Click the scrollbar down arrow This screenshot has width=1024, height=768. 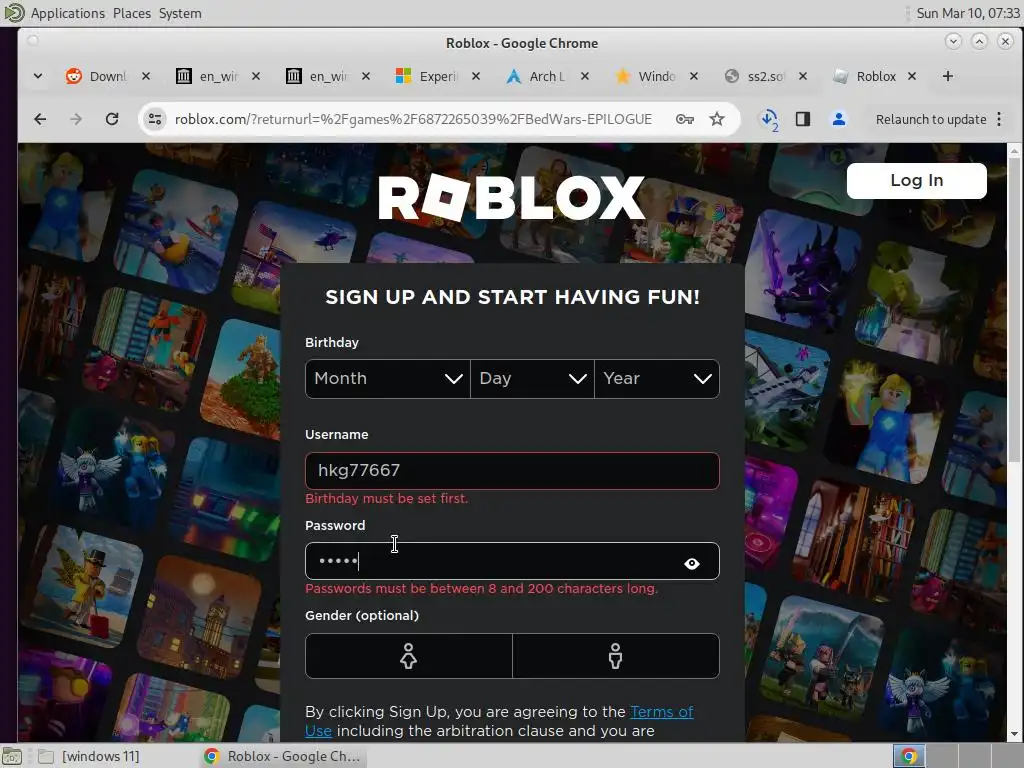tap(1014, 734)
